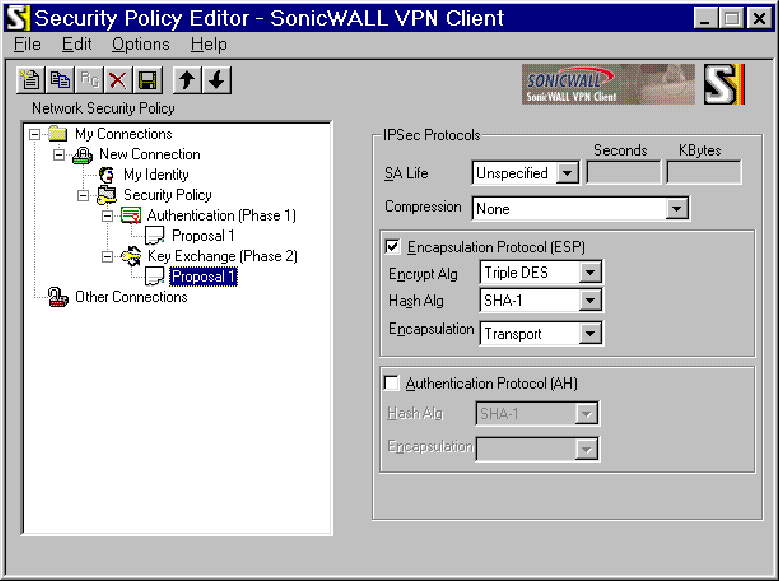Click the SonicWALL VPN Client banner image
This screenshot has width=779, height=581.
pos(608,84)
